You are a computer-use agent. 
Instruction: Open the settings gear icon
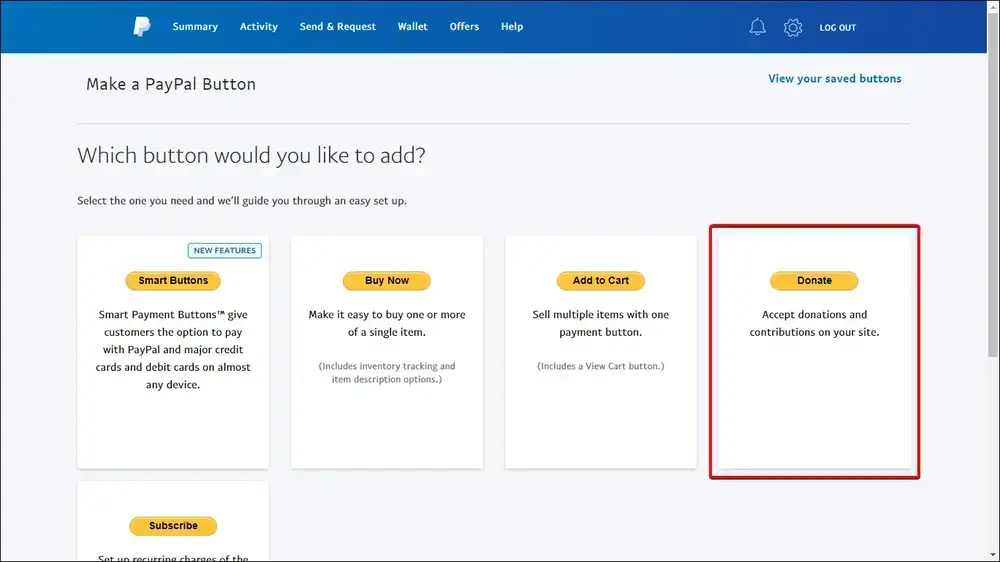tap(793, 27)
